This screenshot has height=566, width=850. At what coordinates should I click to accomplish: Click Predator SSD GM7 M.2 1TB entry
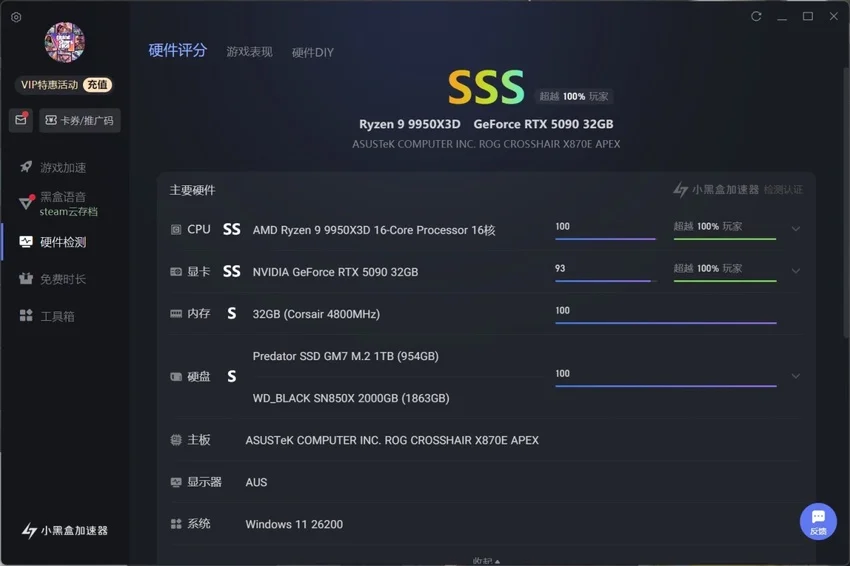click(x=346, y=356)
